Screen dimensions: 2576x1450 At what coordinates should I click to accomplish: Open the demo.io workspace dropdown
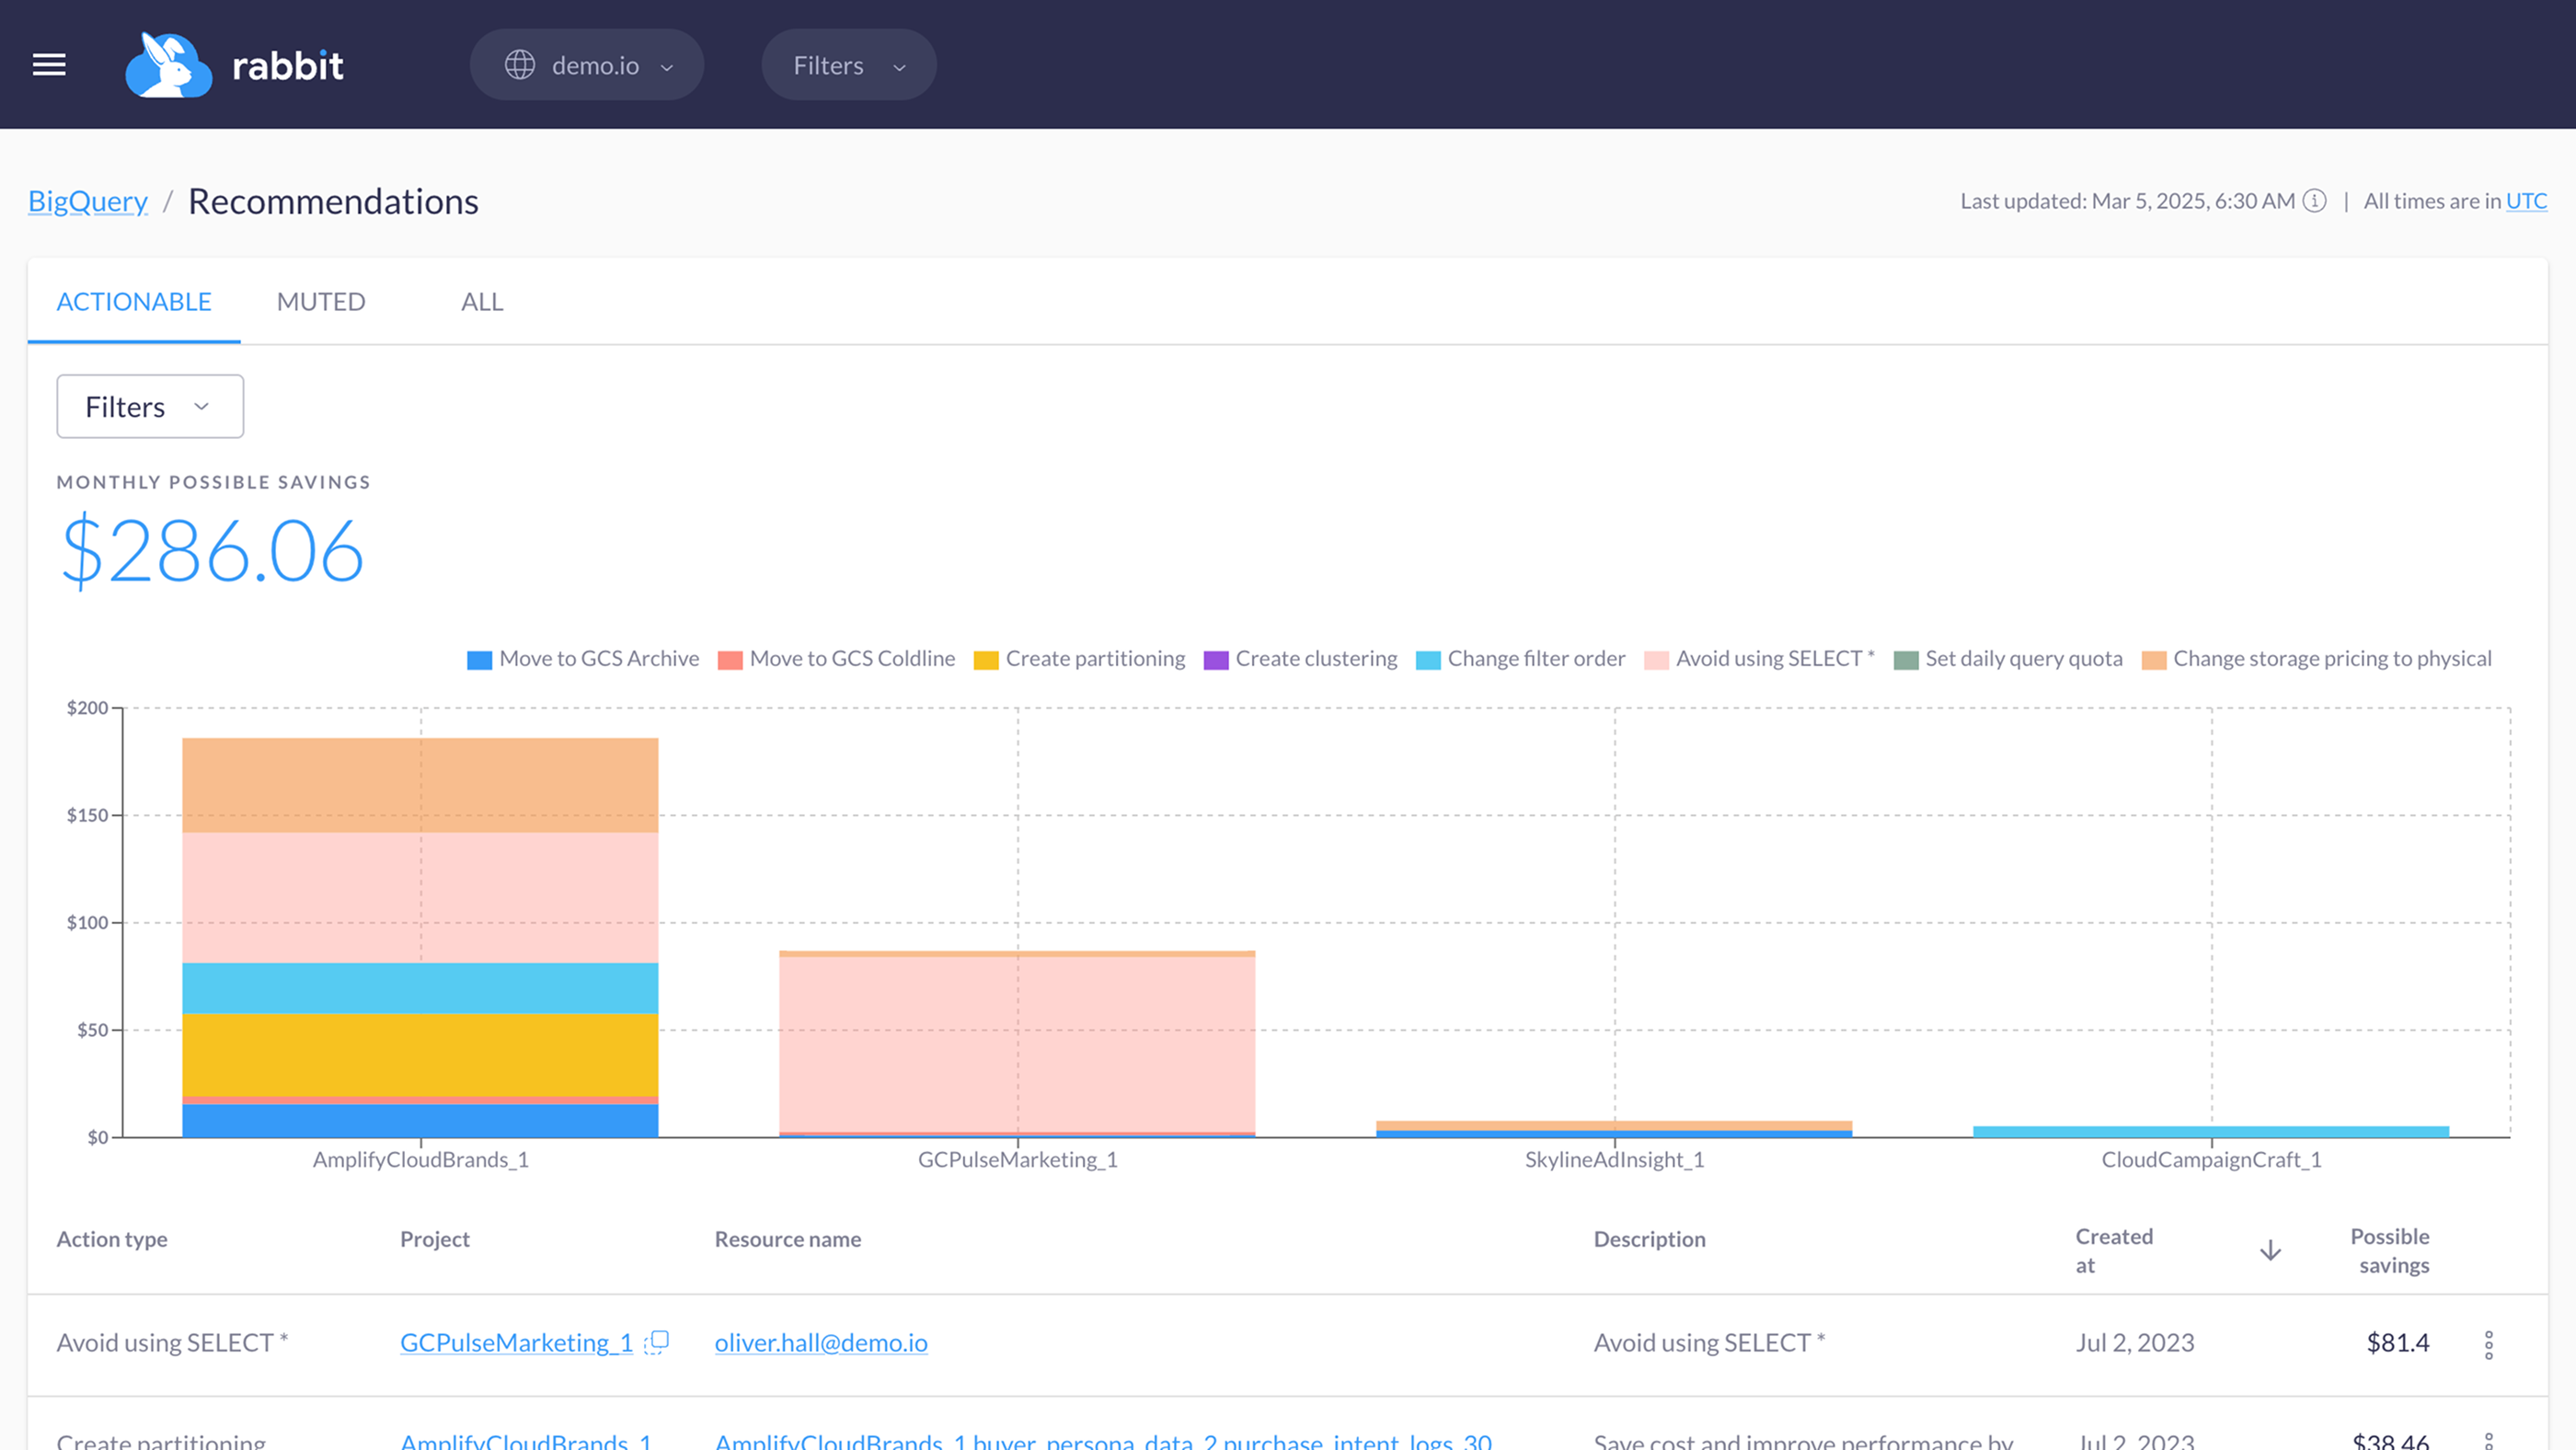[x=587, y=64]
